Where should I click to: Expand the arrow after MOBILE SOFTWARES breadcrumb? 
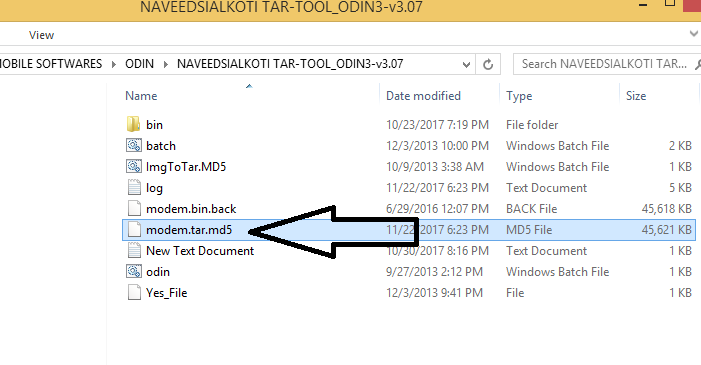pos(114,64)
